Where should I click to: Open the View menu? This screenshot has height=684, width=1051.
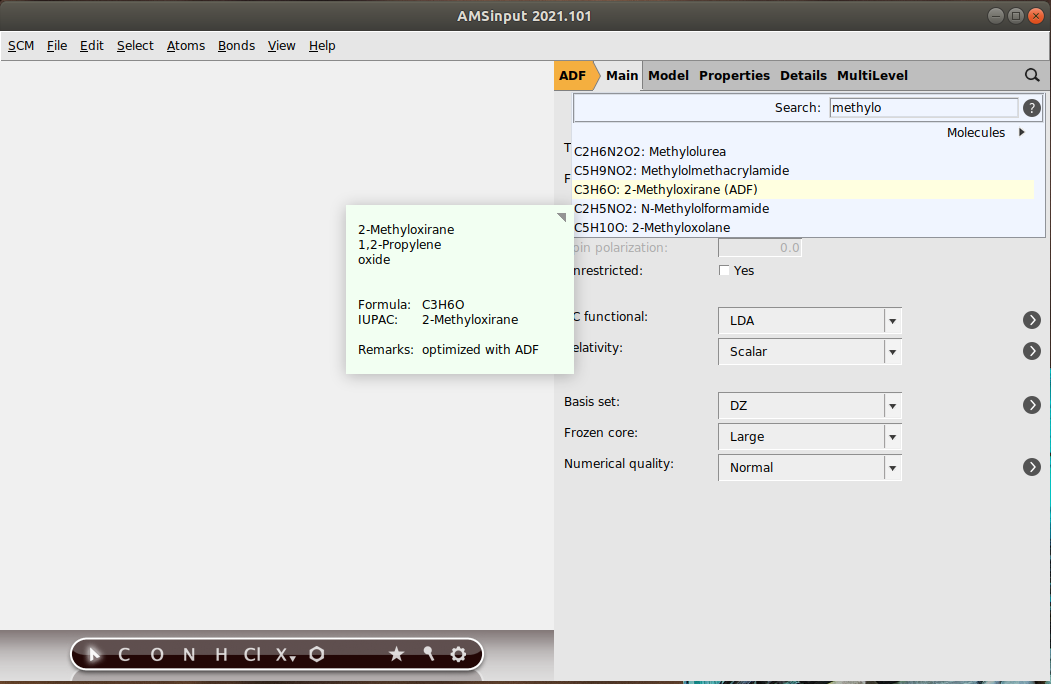[x=282, y=46]
